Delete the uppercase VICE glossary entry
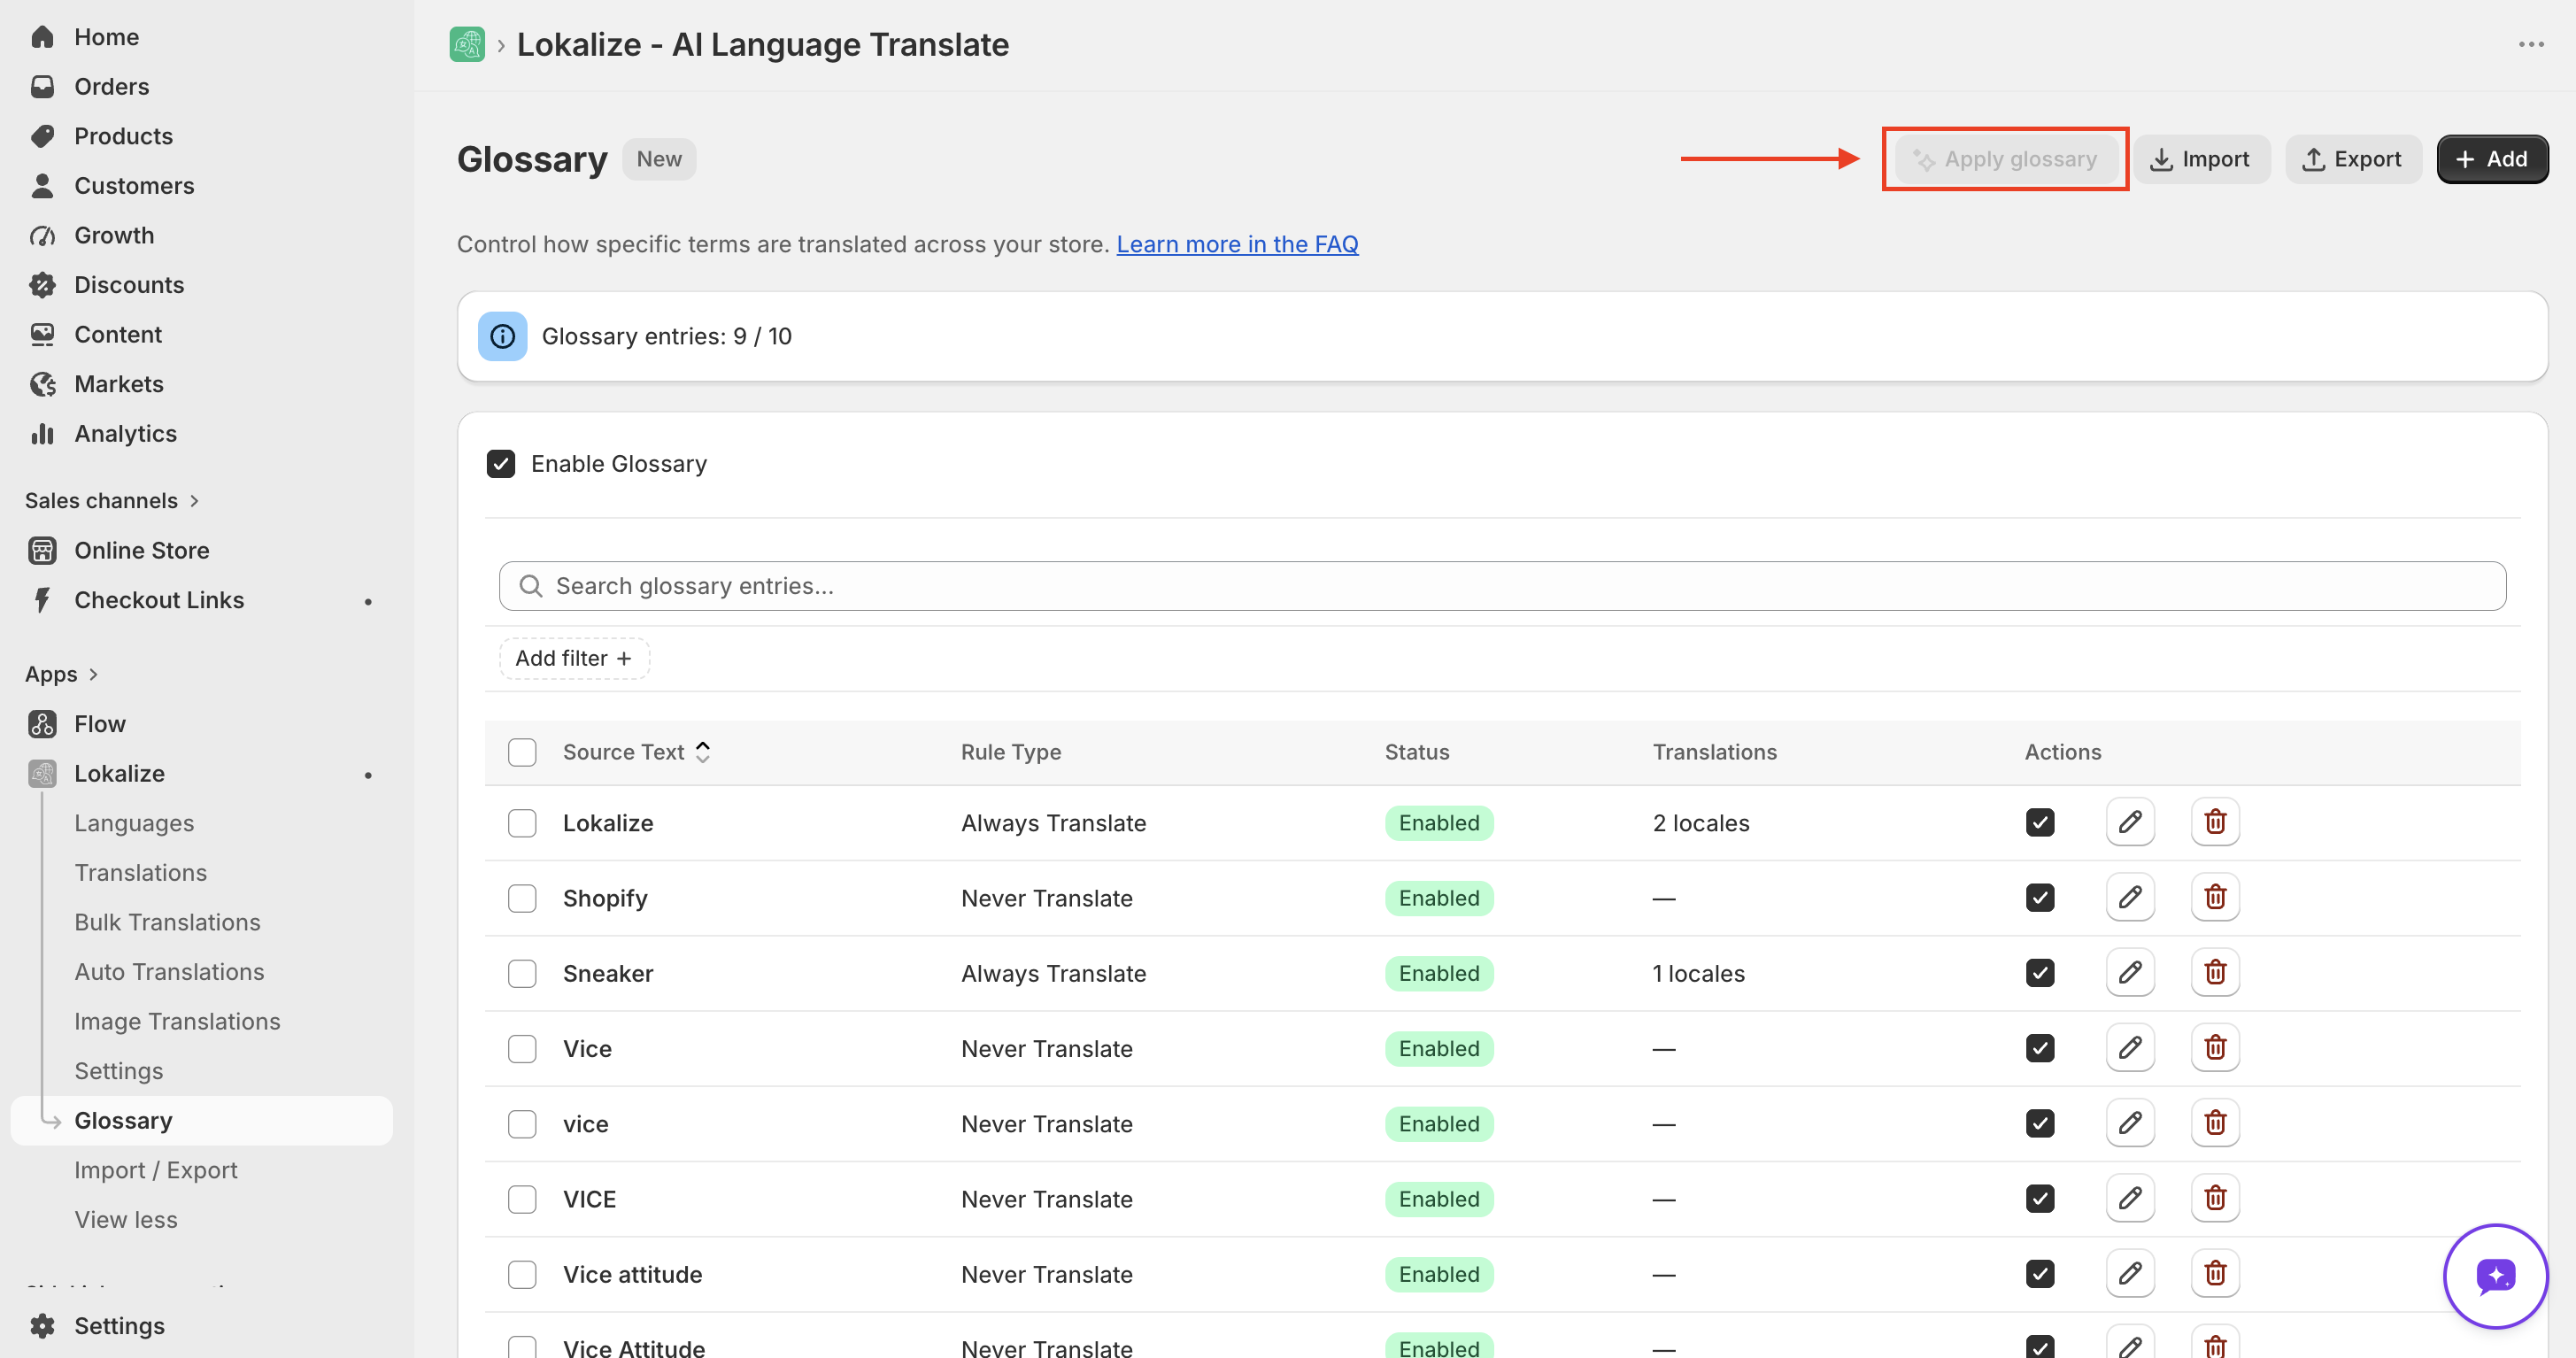This screenshot has height=1358, width=2576. point(2215,1198)
